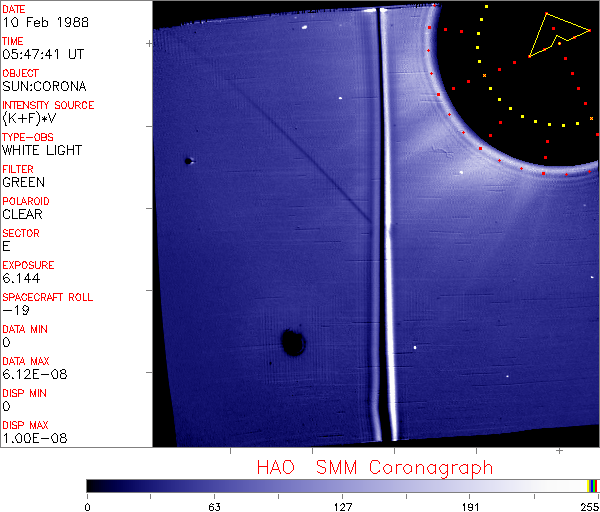The height and width of the screenshot is (512, 600).
Task: Click the blue-to-white intensity color bar
Action: coord(342,486)
